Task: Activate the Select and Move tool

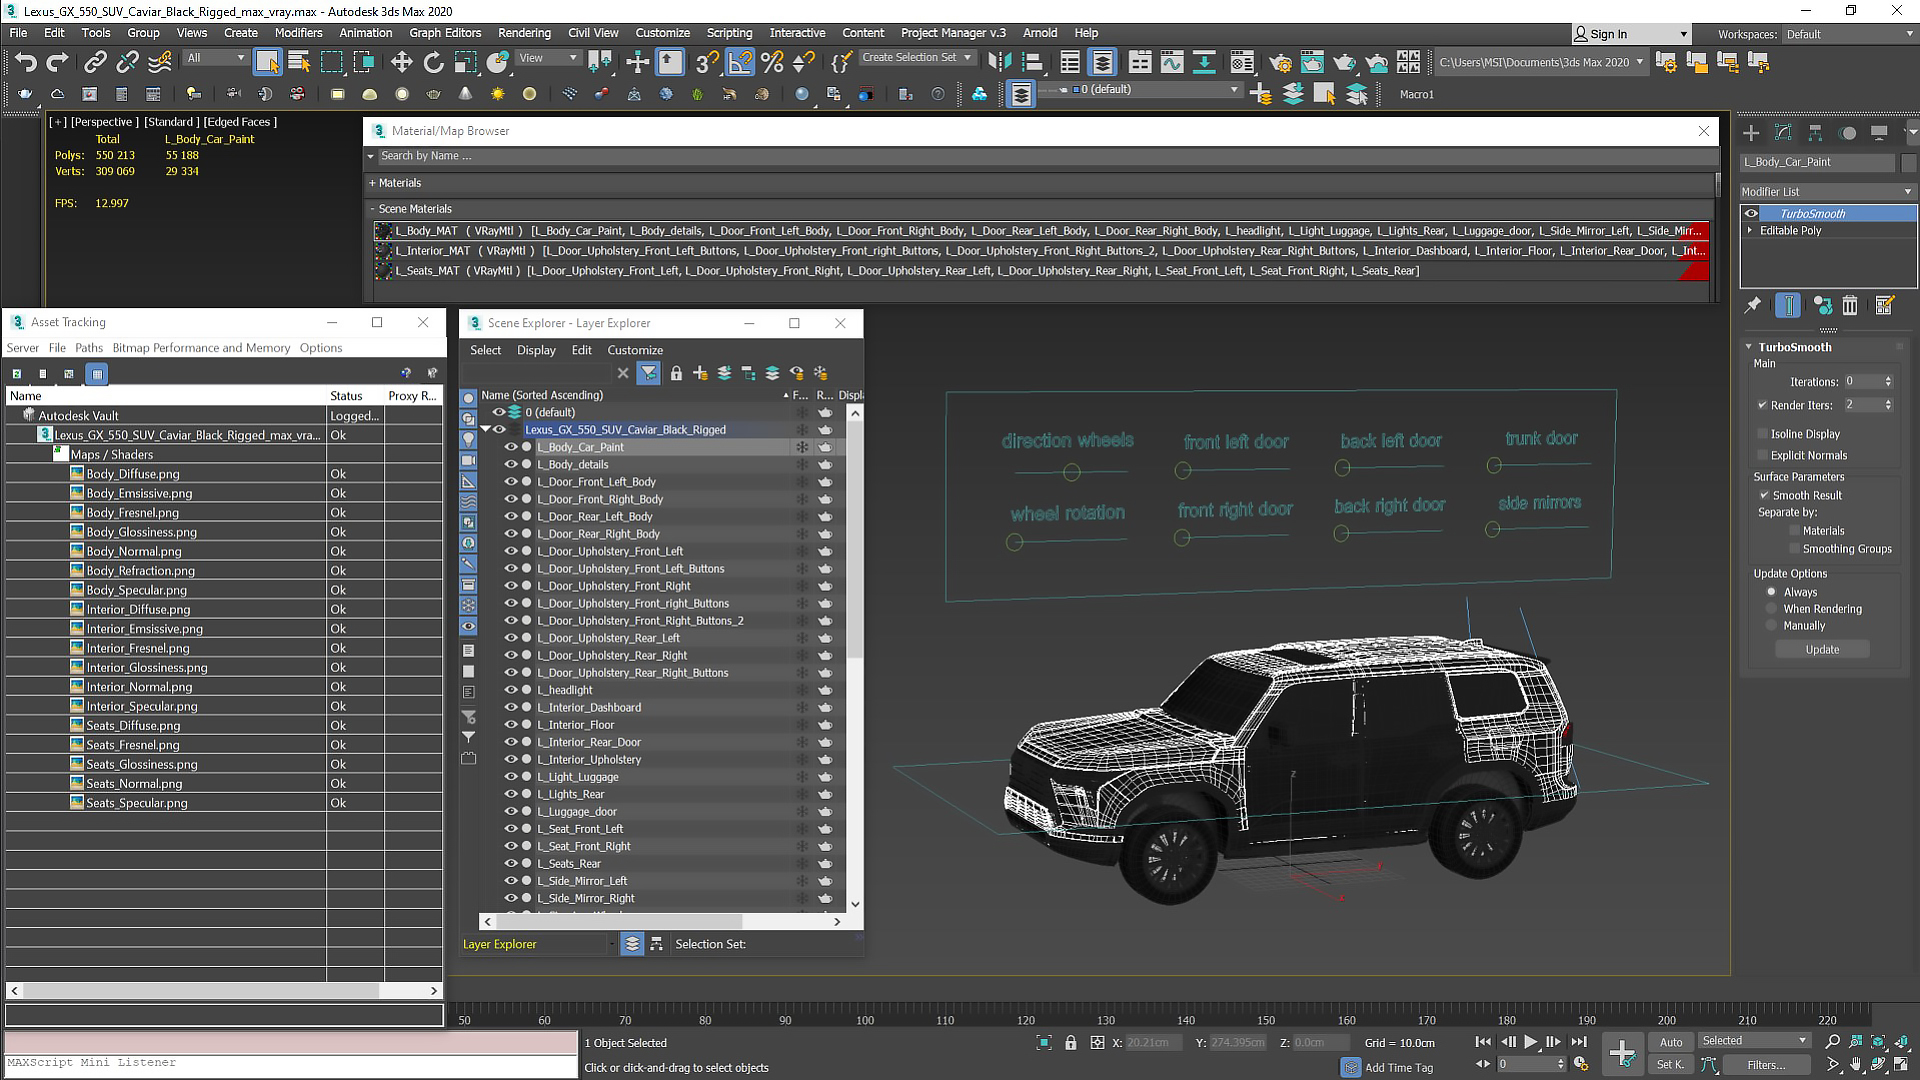Action: click(x=401, y=62)
